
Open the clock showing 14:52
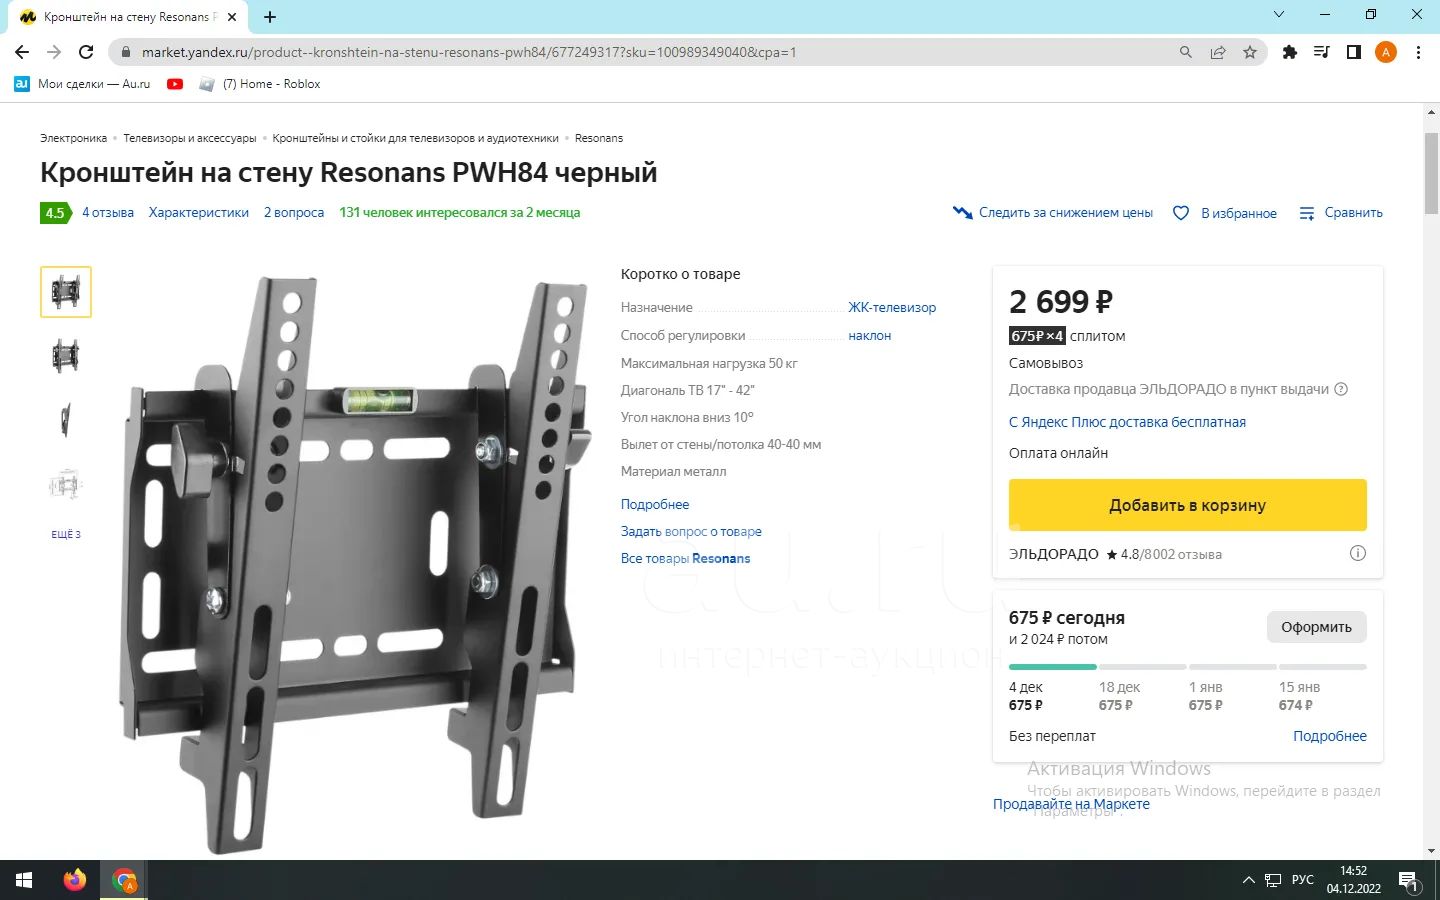[1354, 880]
